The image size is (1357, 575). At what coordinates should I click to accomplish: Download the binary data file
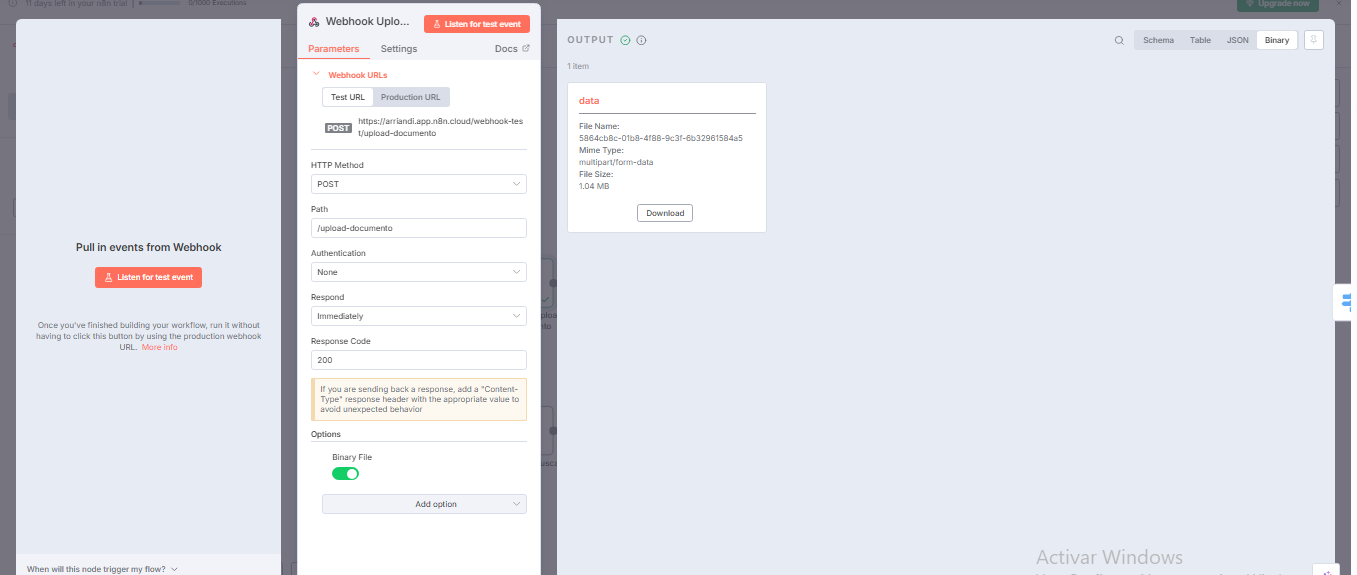click(x=665, y=213)
